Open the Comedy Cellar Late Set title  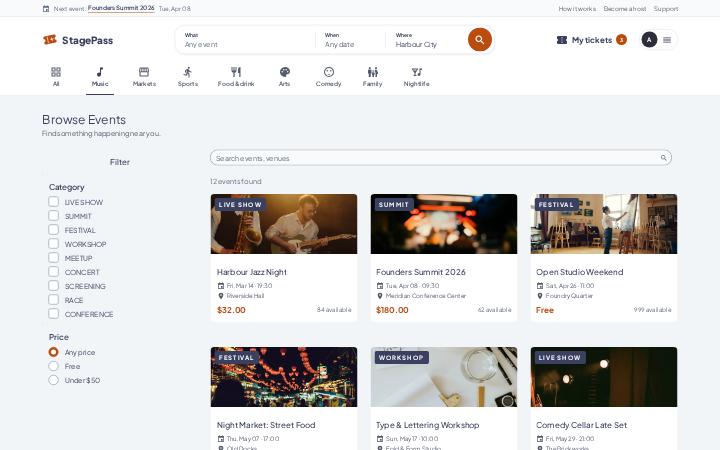point(581,425)
